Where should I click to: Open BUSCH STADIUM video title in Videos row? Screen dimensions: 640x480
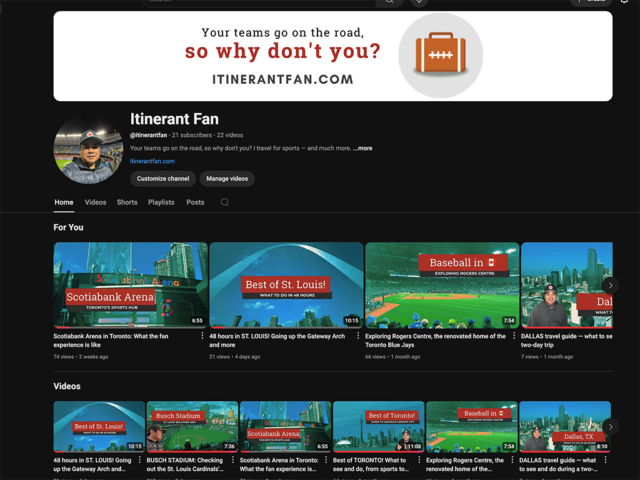point(185,464)
